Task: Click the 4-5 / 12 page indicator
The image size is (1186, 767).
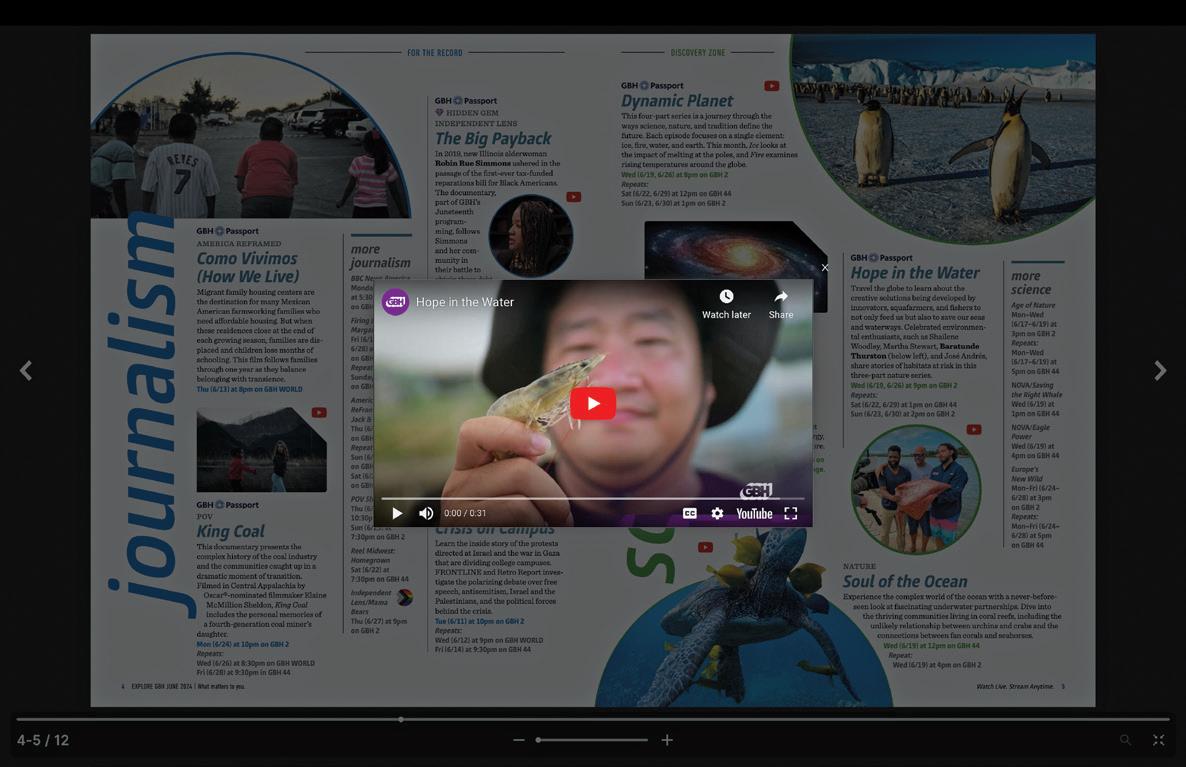Action: click(43, 741)
